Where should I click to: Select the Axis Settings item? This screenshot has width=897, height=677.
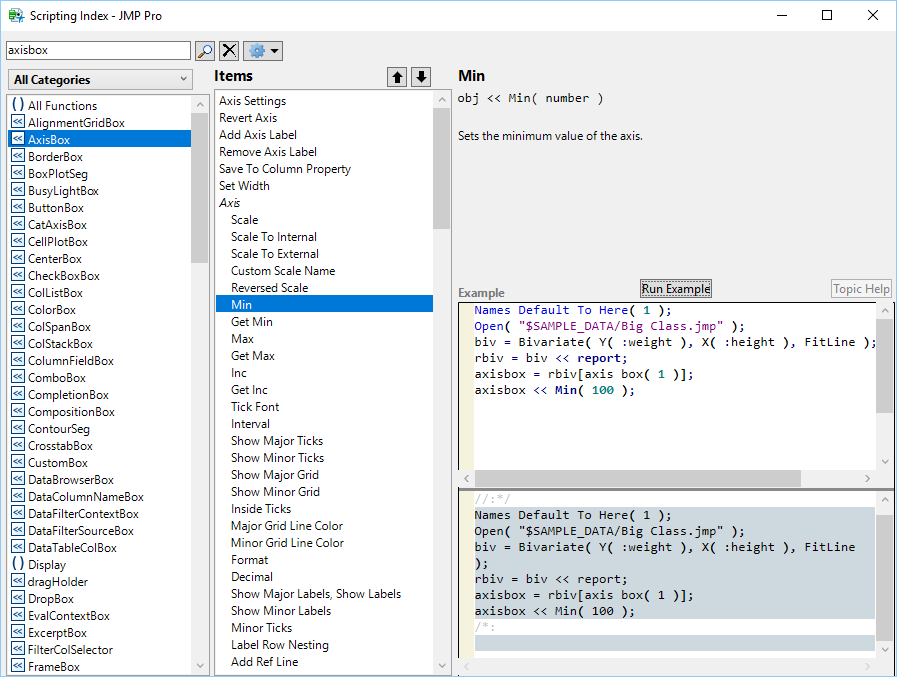[x=252, y=101]
